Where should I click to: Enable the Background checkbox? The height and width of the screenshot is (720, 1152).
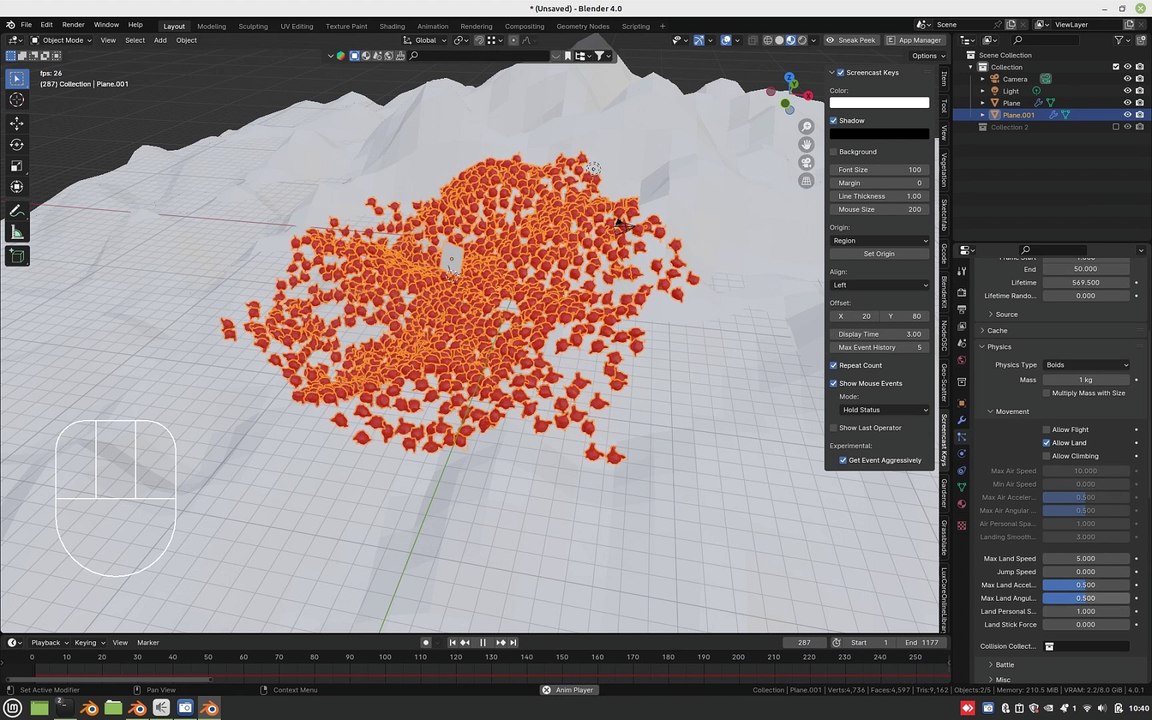834,152
